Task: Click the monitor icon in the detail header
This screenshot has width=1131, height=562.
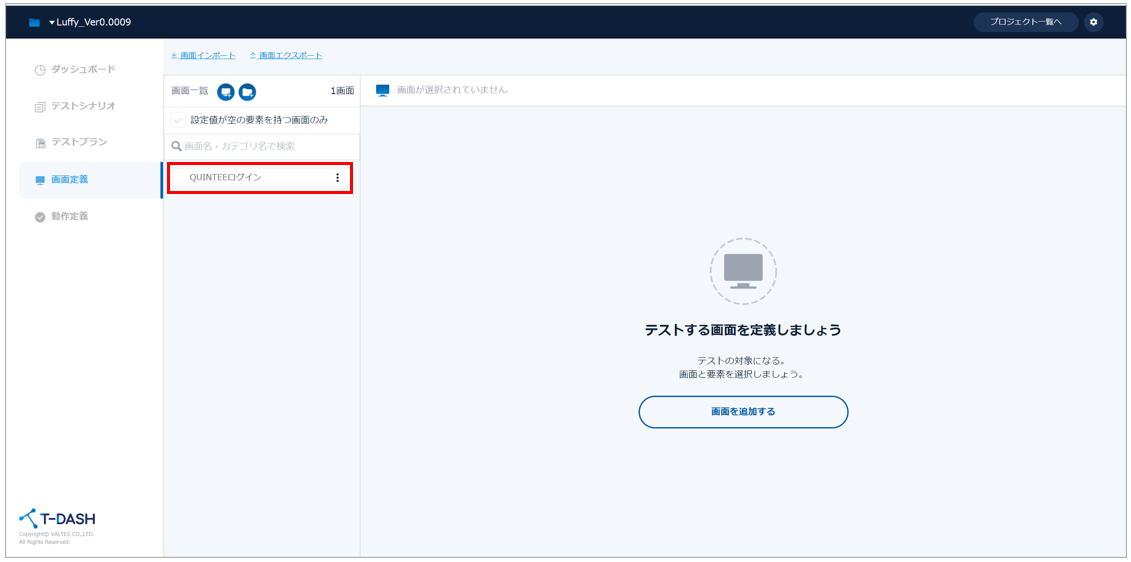Action: 382,90
